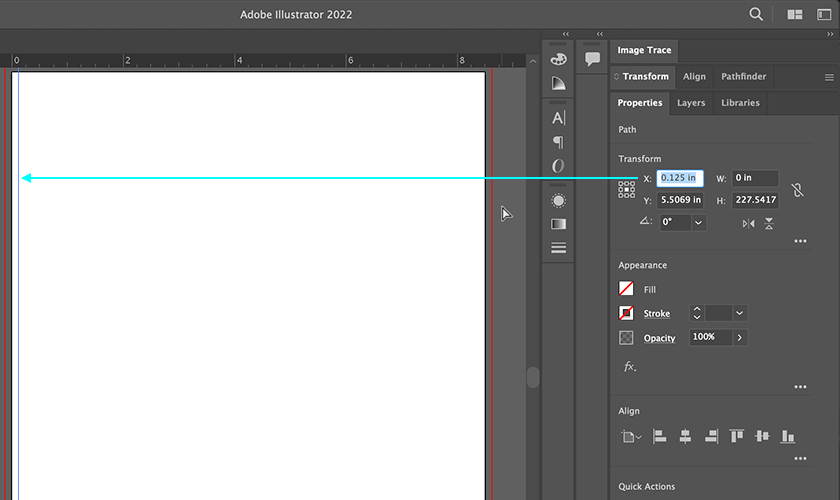This screenshot has width=840, height=500.
Task: Click the search magnifier icon
Action: pyautogui.click(x=756, y=14)
